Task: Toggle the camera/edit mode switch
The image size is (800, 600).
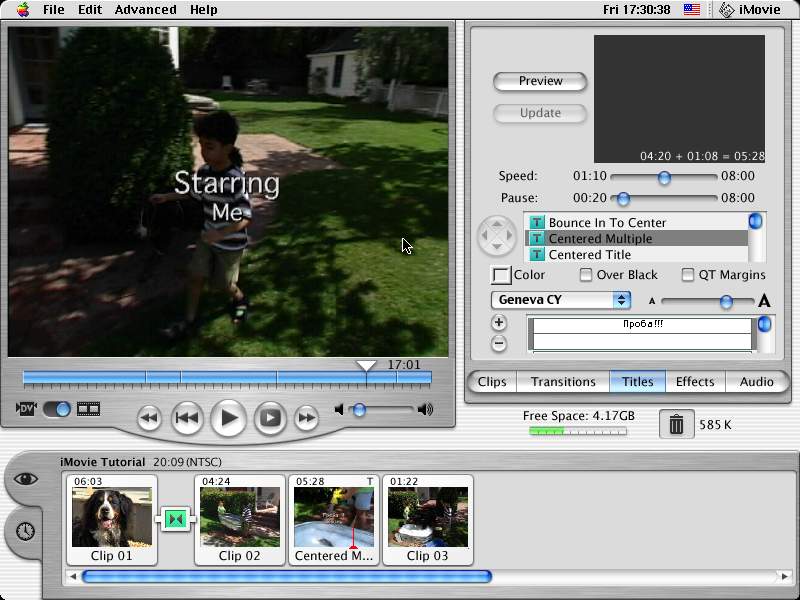Action: pos(57,409)
